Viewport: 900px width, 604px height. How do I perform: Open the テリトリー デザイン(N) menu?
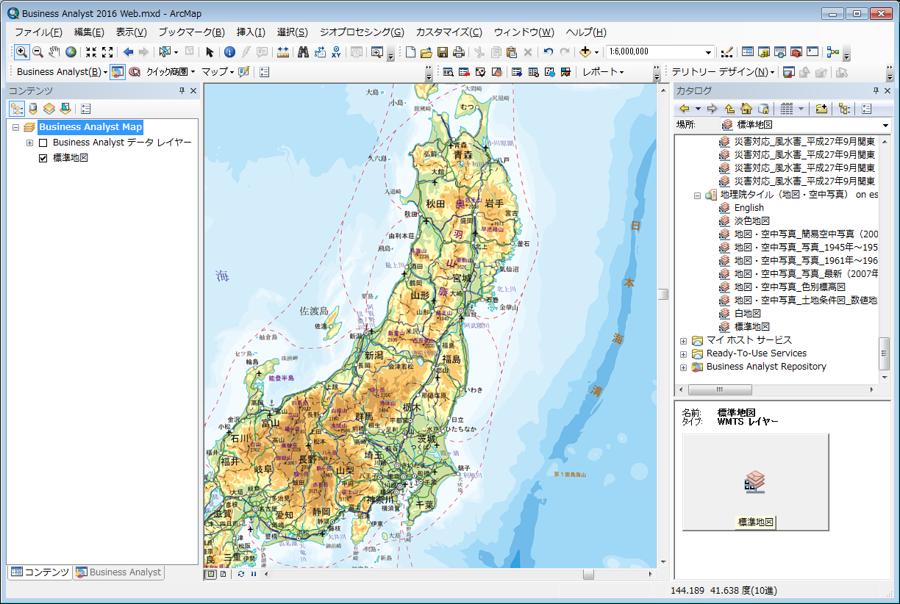pyautogui.click(x=723, y=72)
